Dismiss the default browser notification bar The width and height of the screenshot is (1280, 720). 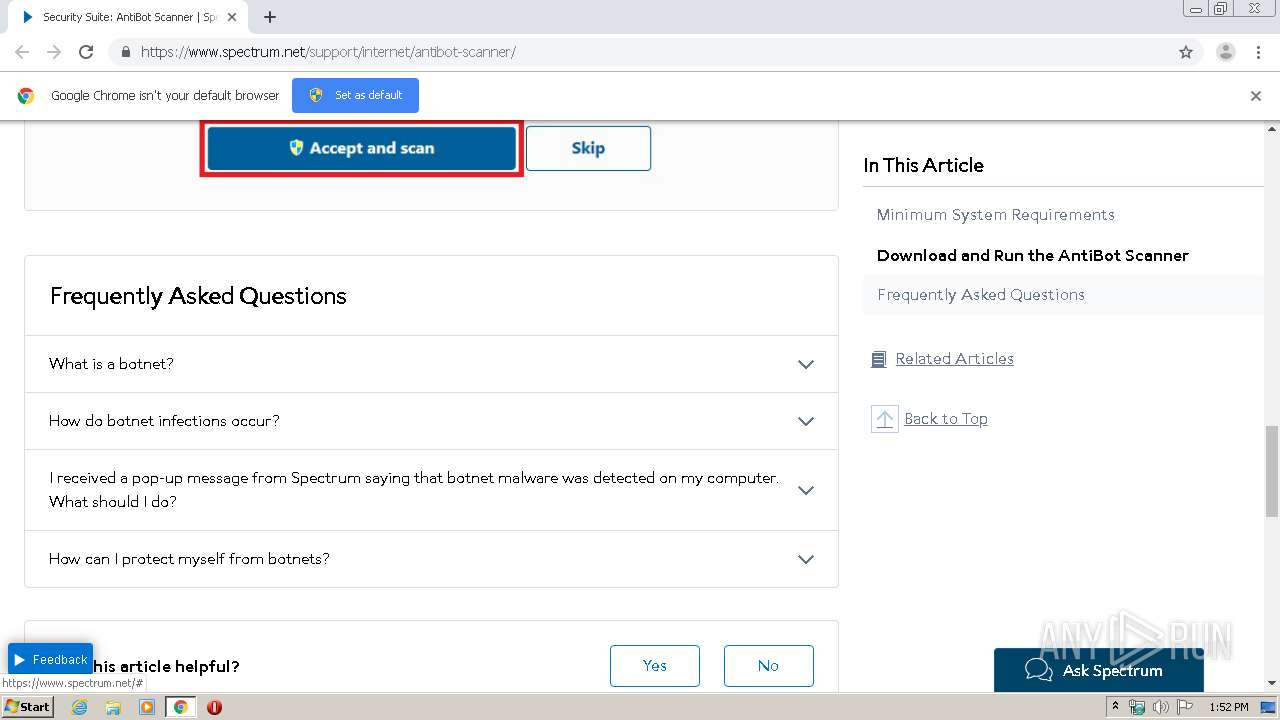click(1256, 96)
